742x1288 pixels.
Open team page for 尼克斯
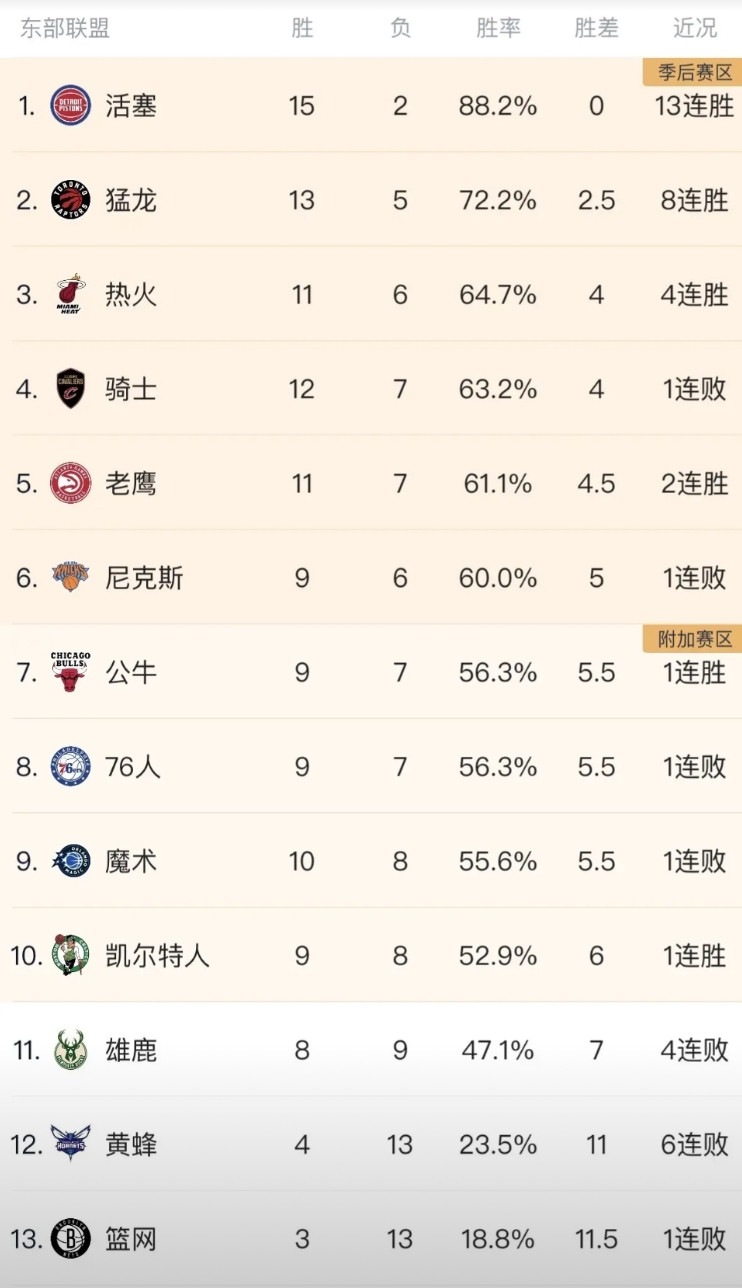[x=143, y=578]
